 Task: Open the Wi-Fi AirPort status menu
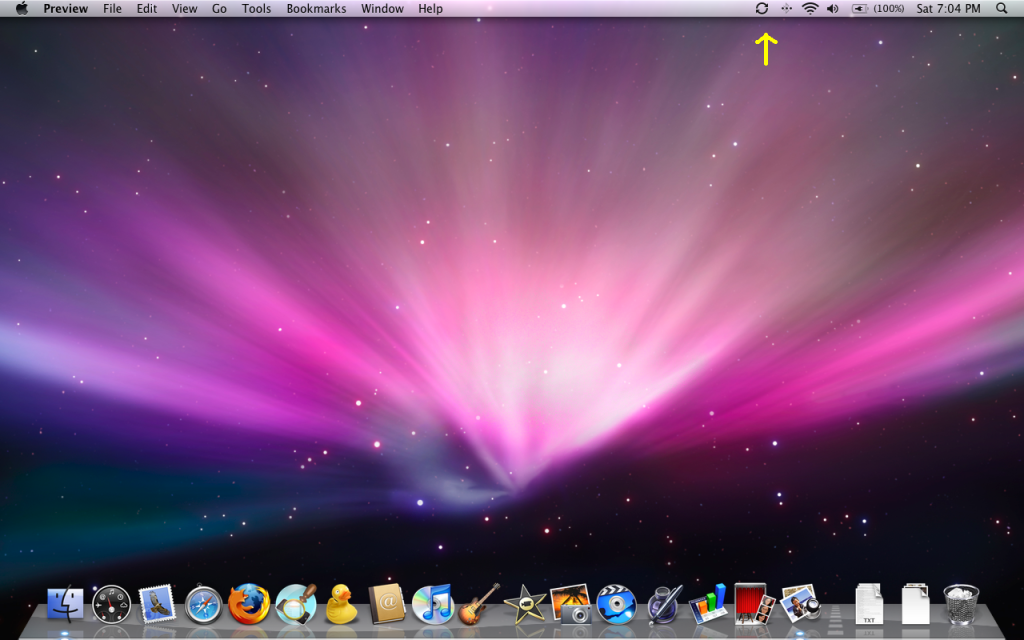pos(810,8)
